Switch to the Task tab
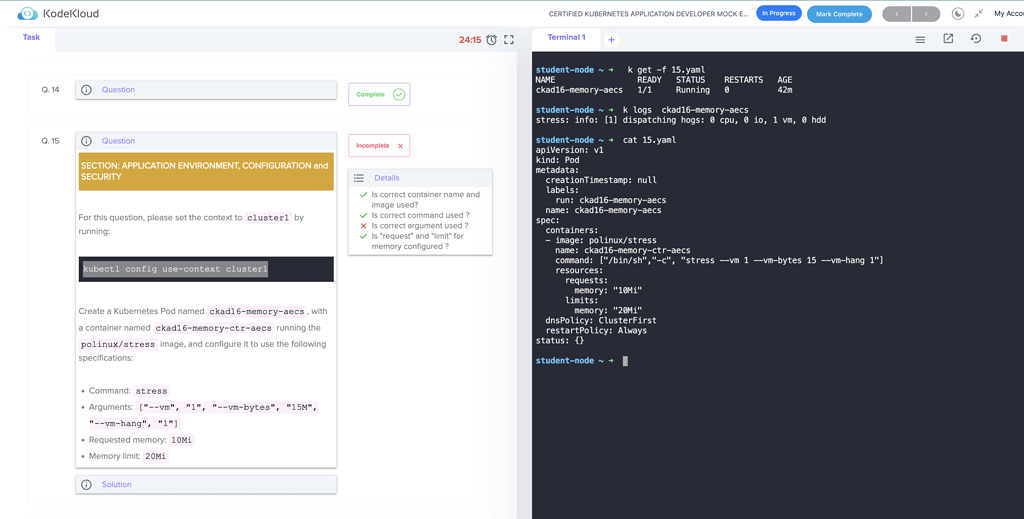 click(31, 37)
